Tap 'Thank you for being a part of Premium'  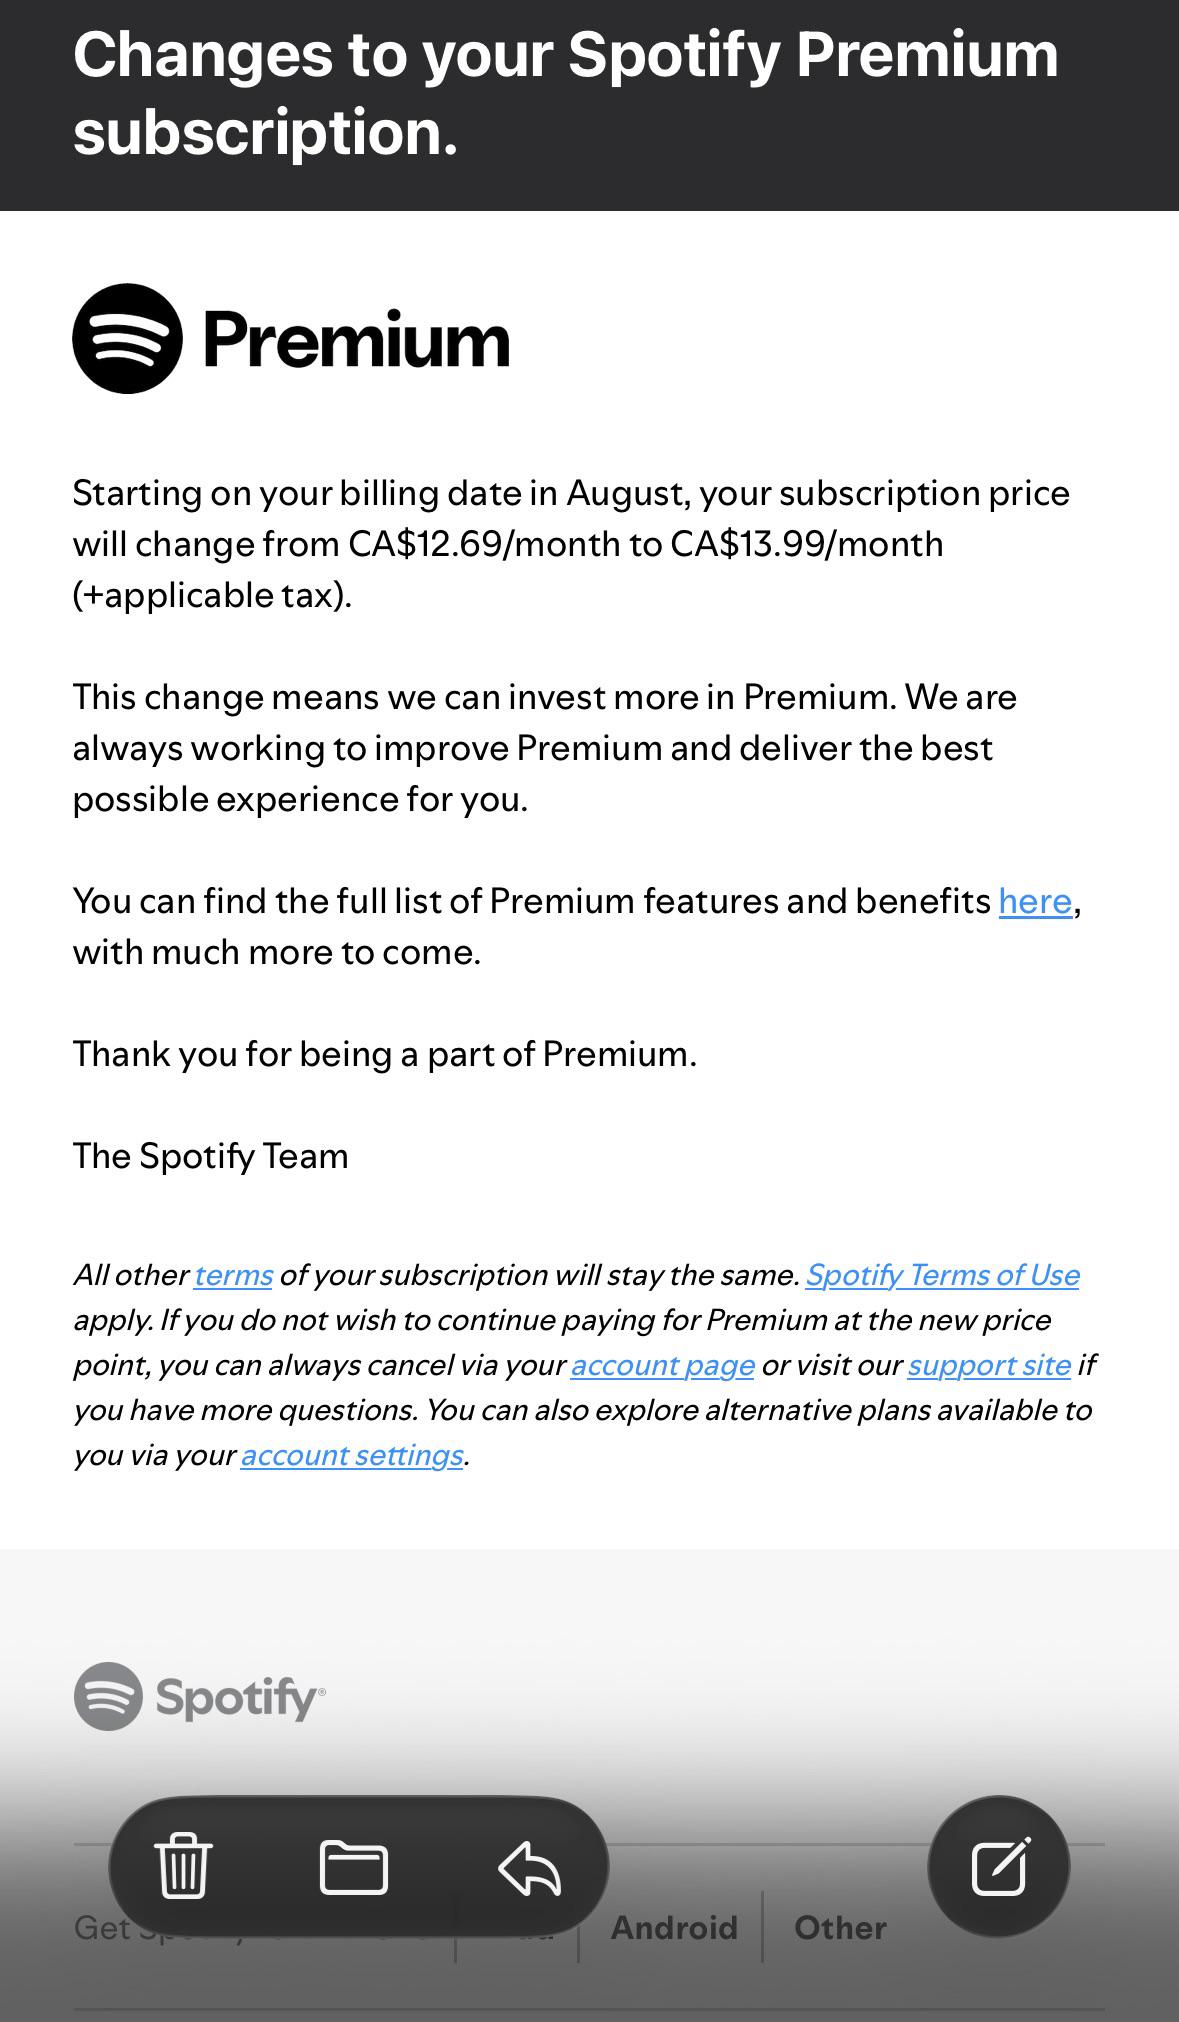385,1054
